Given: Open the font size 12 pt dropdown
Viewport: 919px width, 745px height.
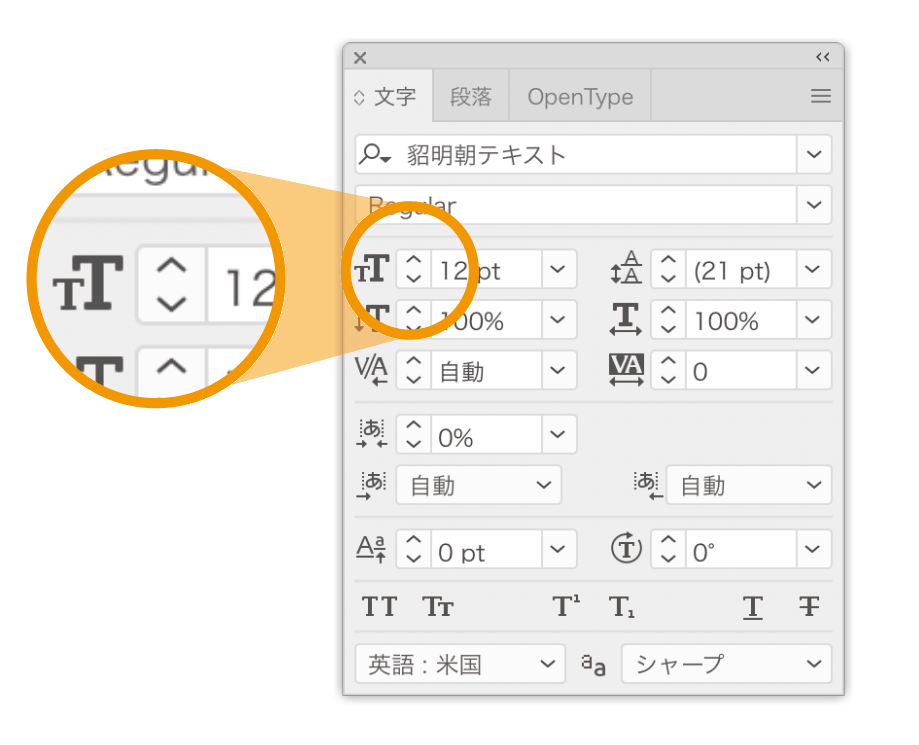Looking at the screenshot, I should point(558,269).
